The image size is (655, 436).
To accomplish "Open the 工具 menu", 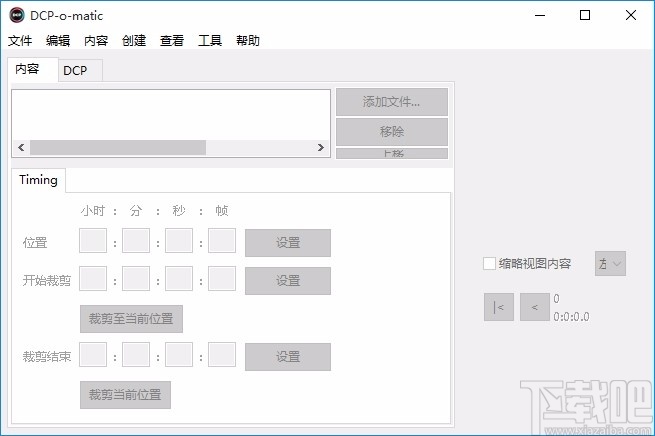I will tap(210, 41).
